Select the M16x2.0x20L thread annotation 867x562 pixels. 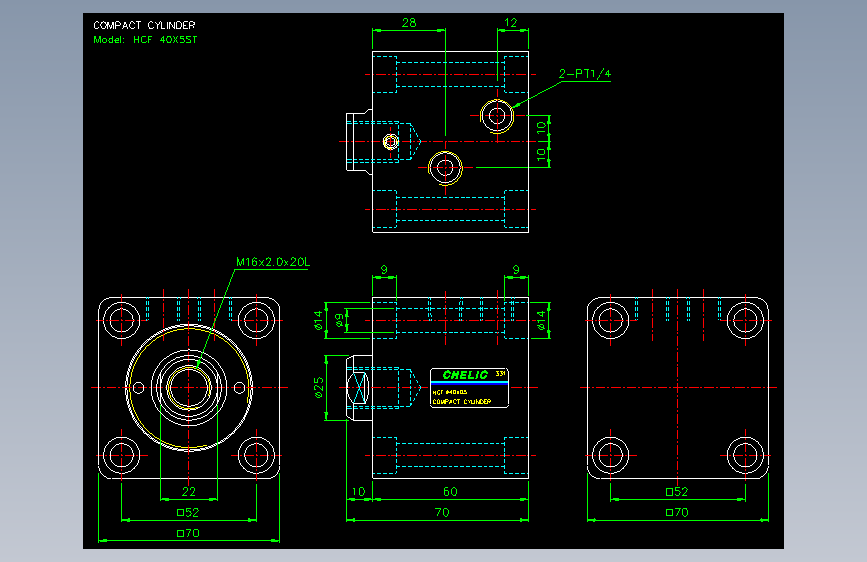coord(273,262)
